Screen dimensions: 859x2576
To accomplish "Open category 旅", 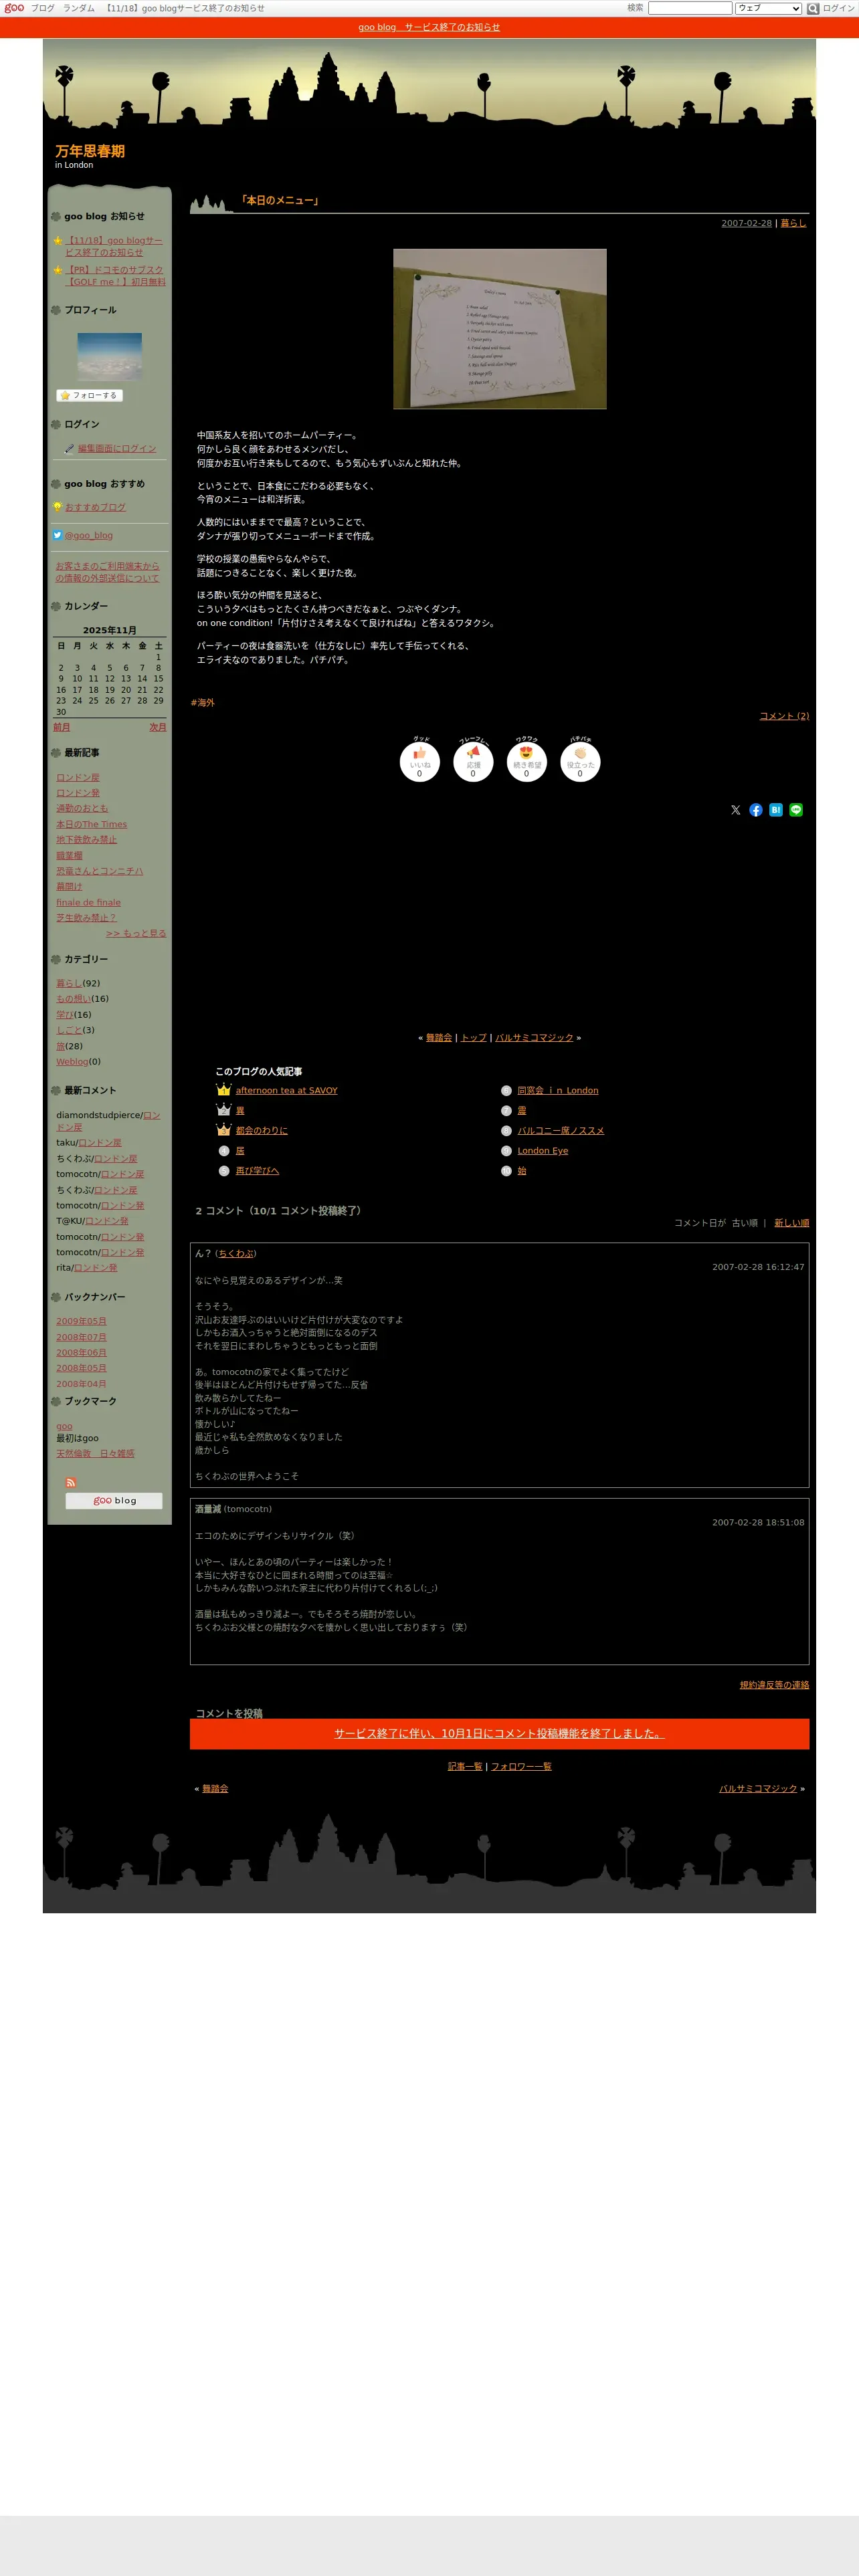I will [60, 1046].
